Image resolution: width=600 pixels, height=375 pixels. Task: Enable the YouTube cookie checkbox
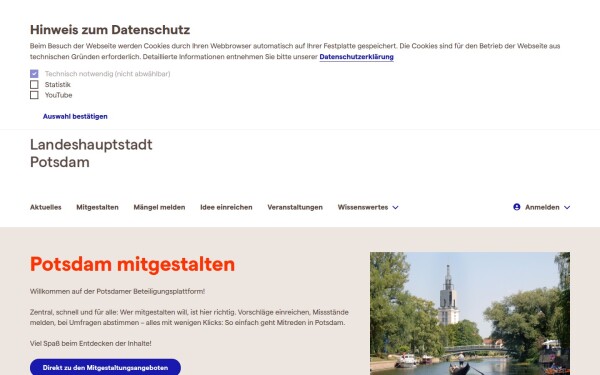point(34,95)
